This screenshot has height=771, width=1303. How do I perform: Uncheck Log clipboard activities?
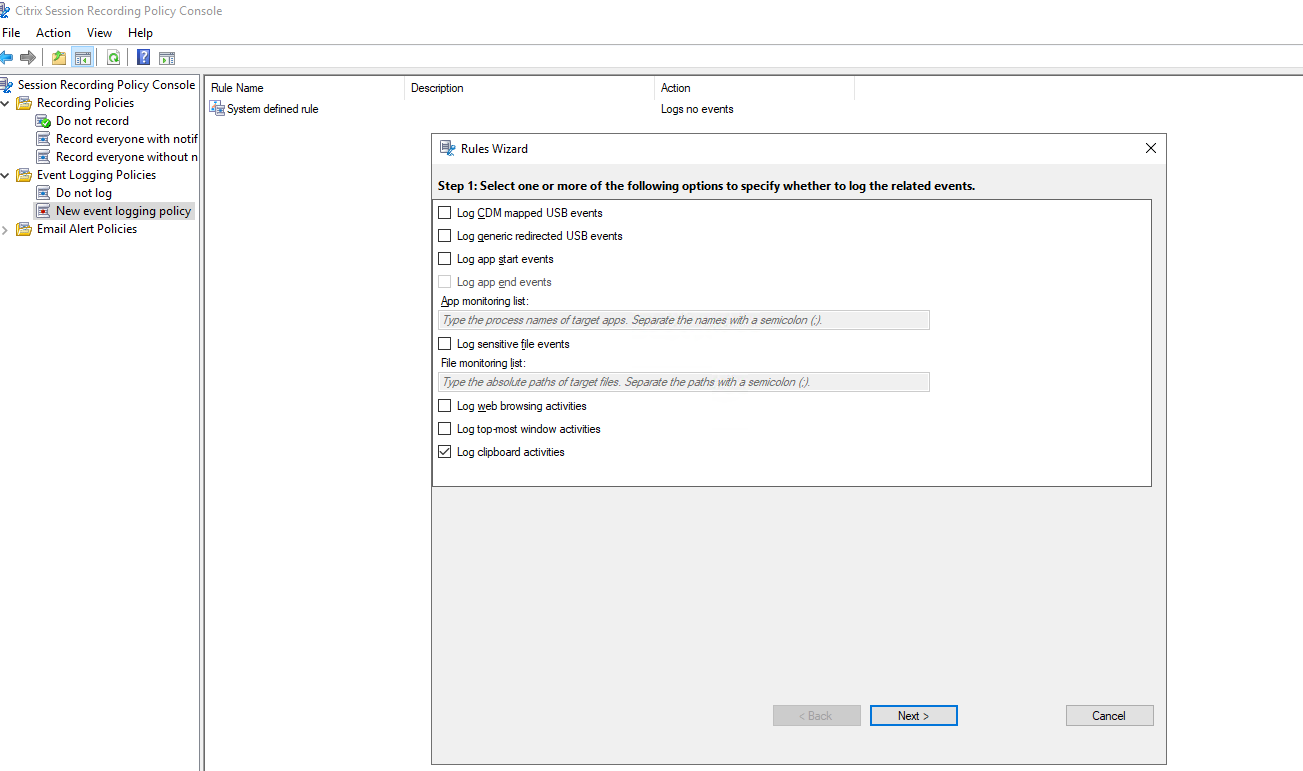tap(445, 452)
